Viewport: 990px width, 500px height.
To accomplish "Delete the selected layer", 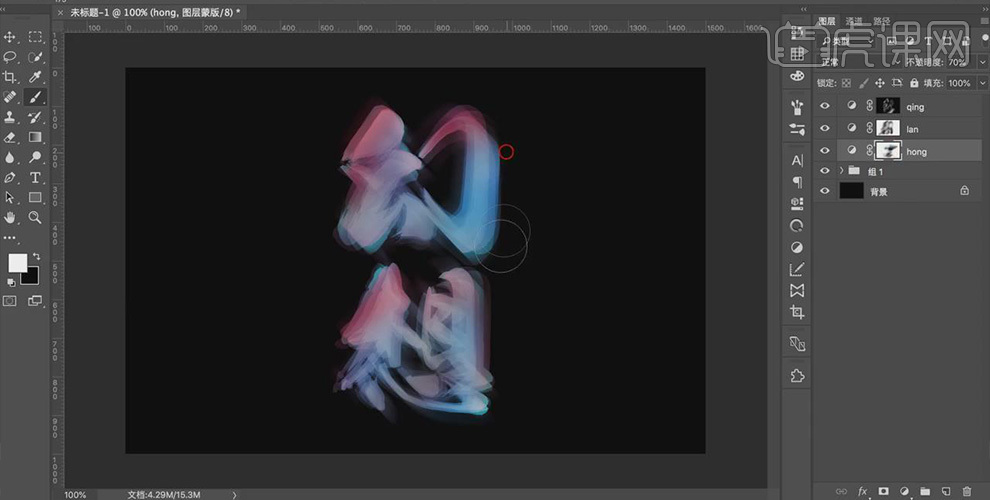I will (x=967, y=491).
